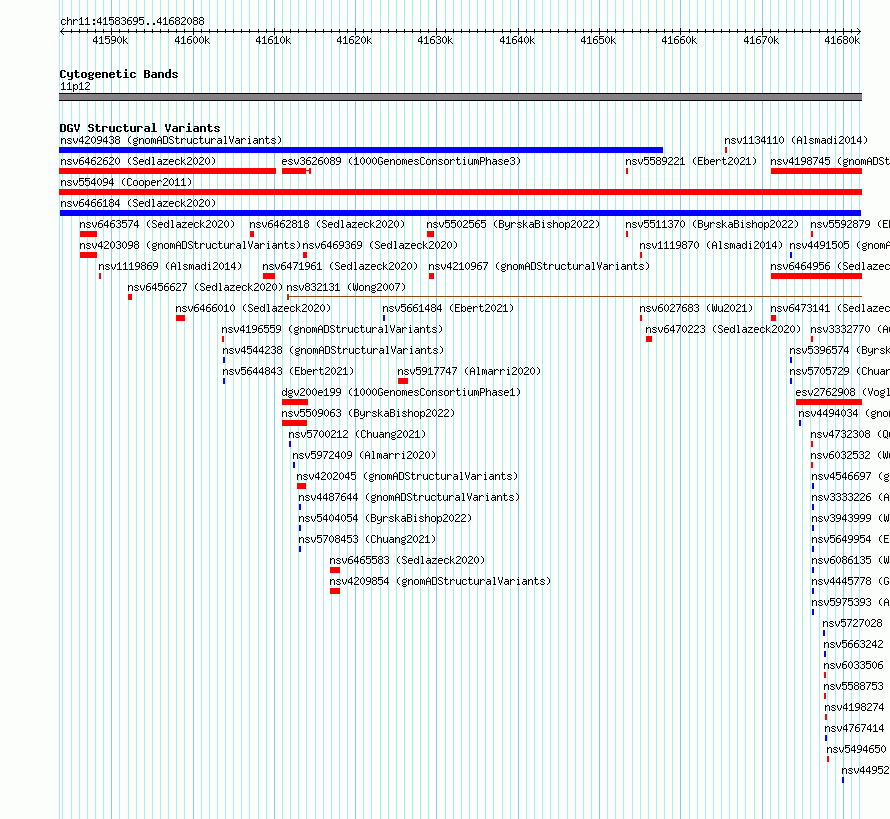The width and height of the screenshot is (890, 819).
Task: Click nsv5511370 (ByrskaBishop2022) label
Action: 712,224
